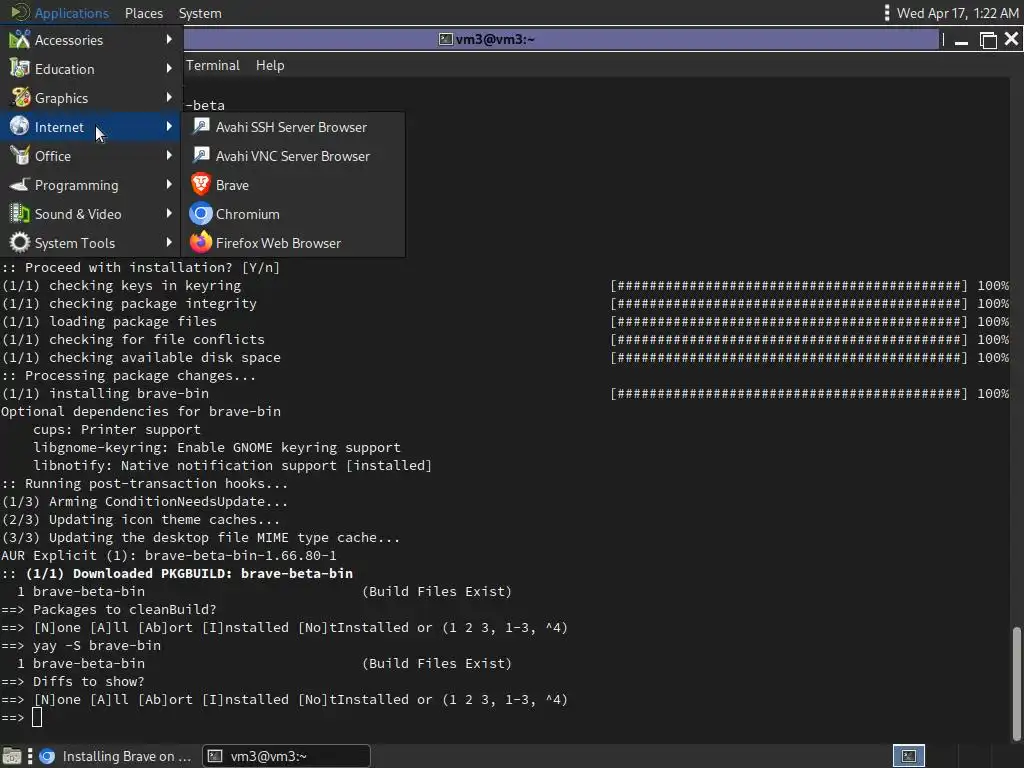Click the clock showing Wed Apr 17

[957, 13]
